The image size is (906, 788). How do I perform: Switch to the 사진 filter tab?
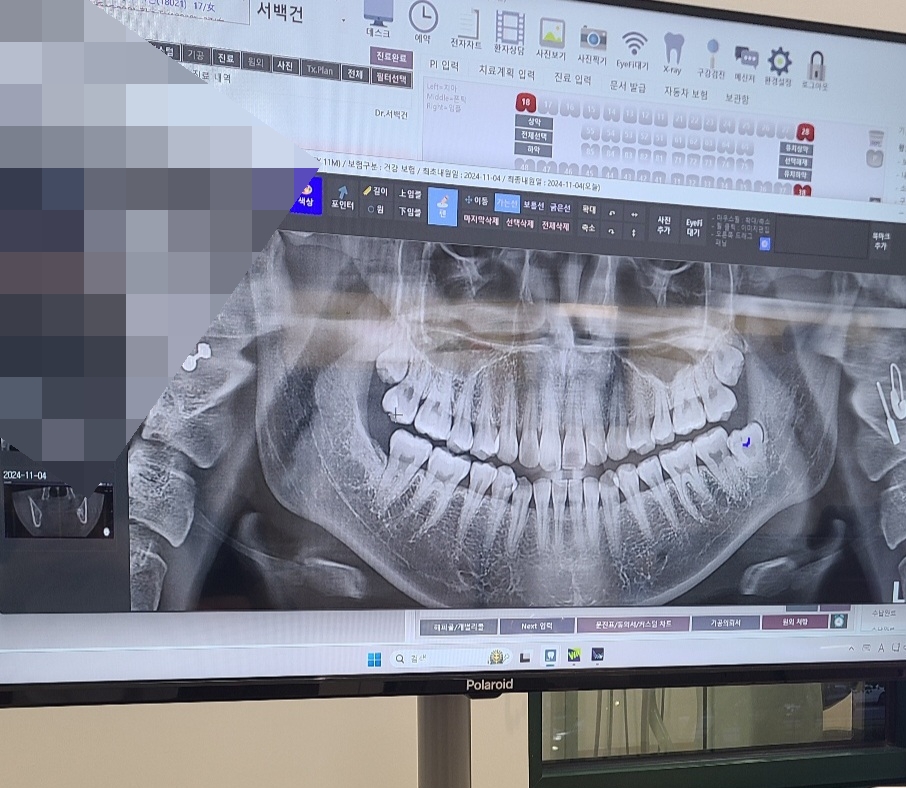284,65
